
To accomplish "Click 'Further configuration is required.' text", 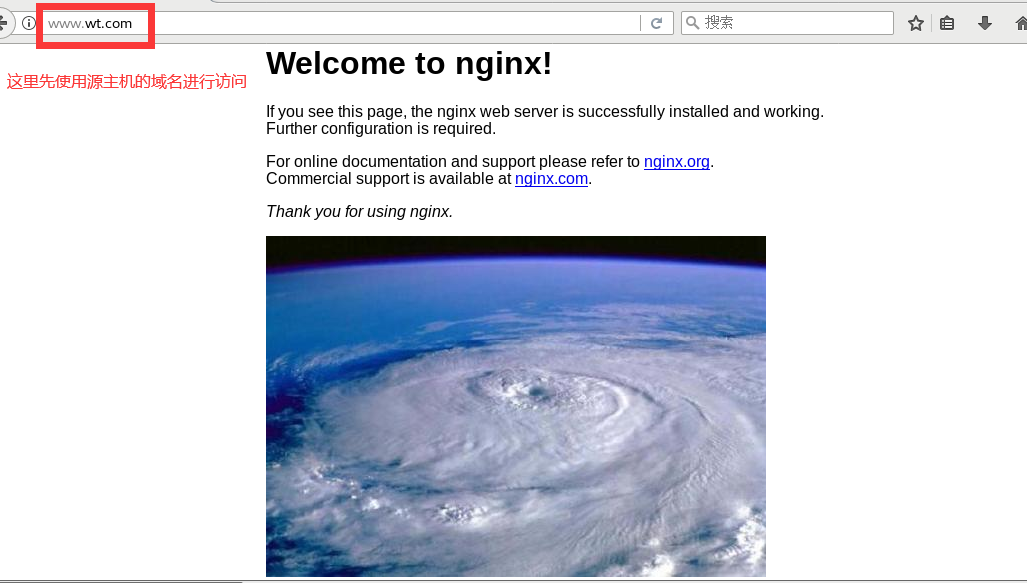I will click(x=381, y=128).
